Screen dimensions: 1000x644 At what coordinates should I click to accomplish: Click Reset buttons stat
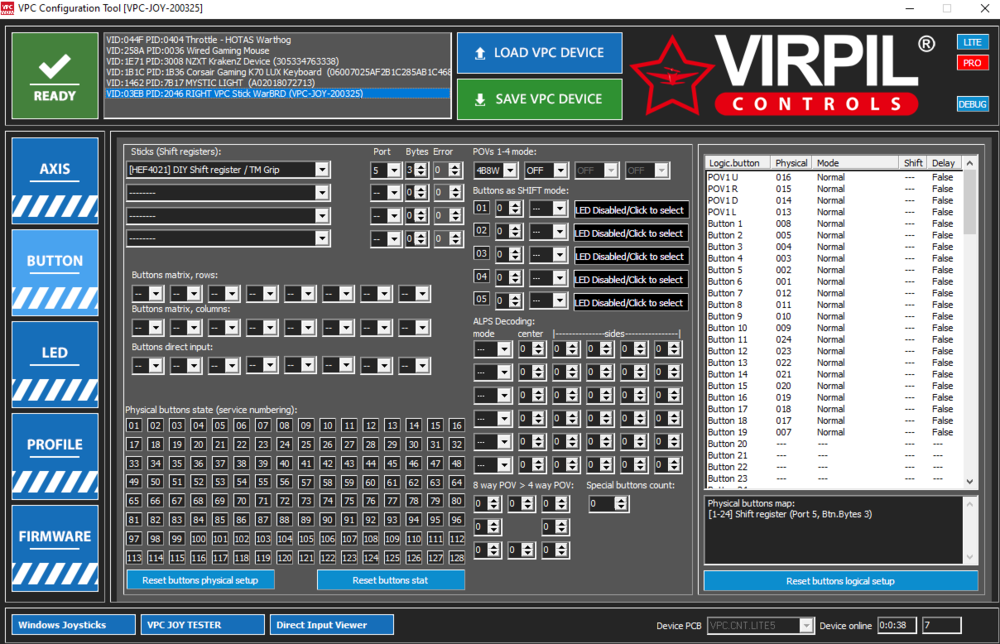390,580
